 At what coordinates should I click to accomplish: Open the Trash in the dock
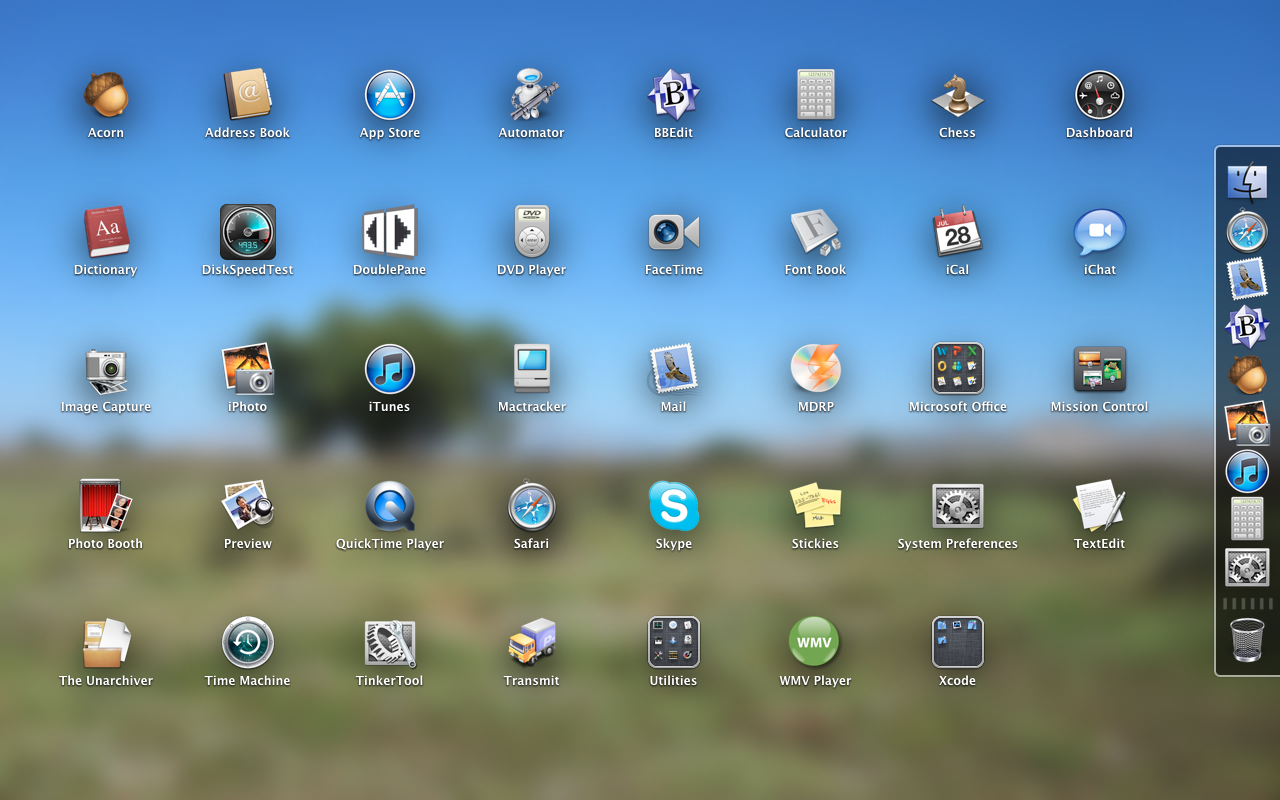pos(1247,640)
